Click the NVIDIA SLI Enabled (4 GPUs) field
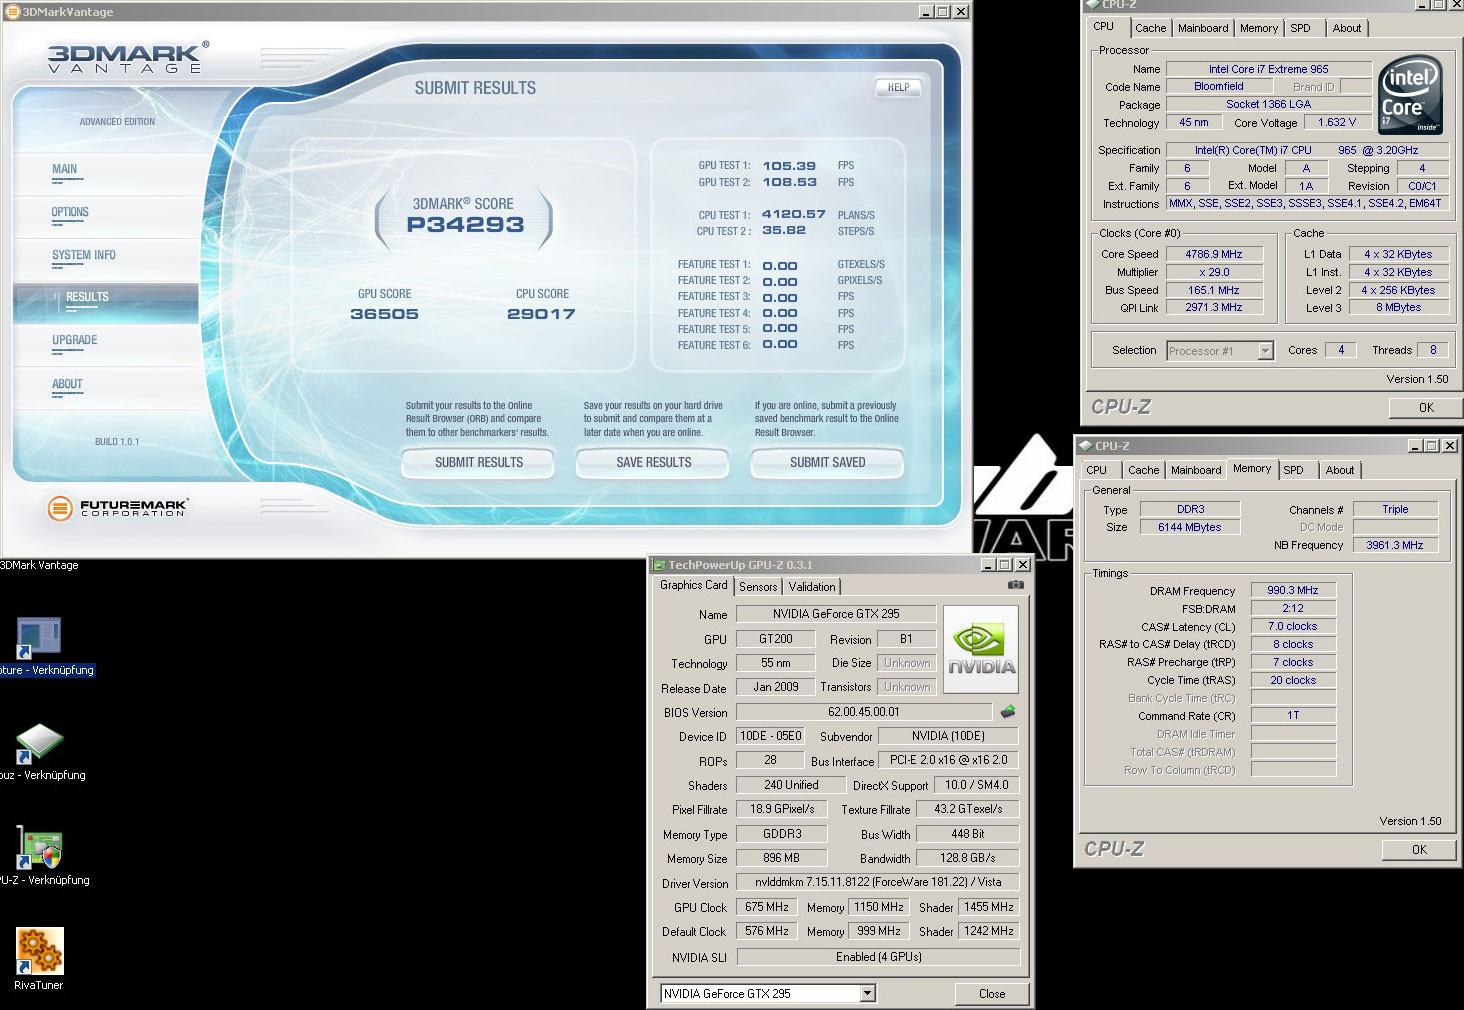This screenshot has height=1010, width=1464. click(878, 957)
